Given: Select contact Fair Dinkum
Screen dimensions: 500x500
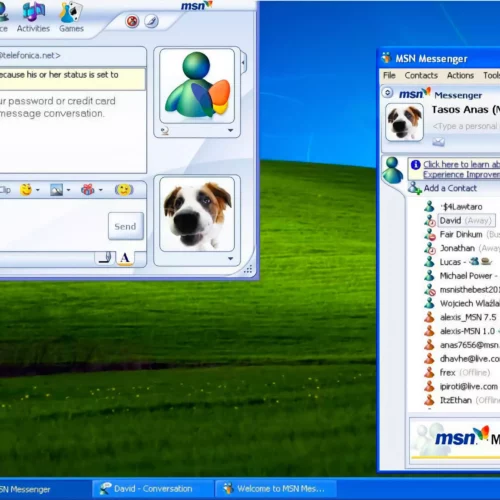Looking at the screenshot, I should coord(461,234).
